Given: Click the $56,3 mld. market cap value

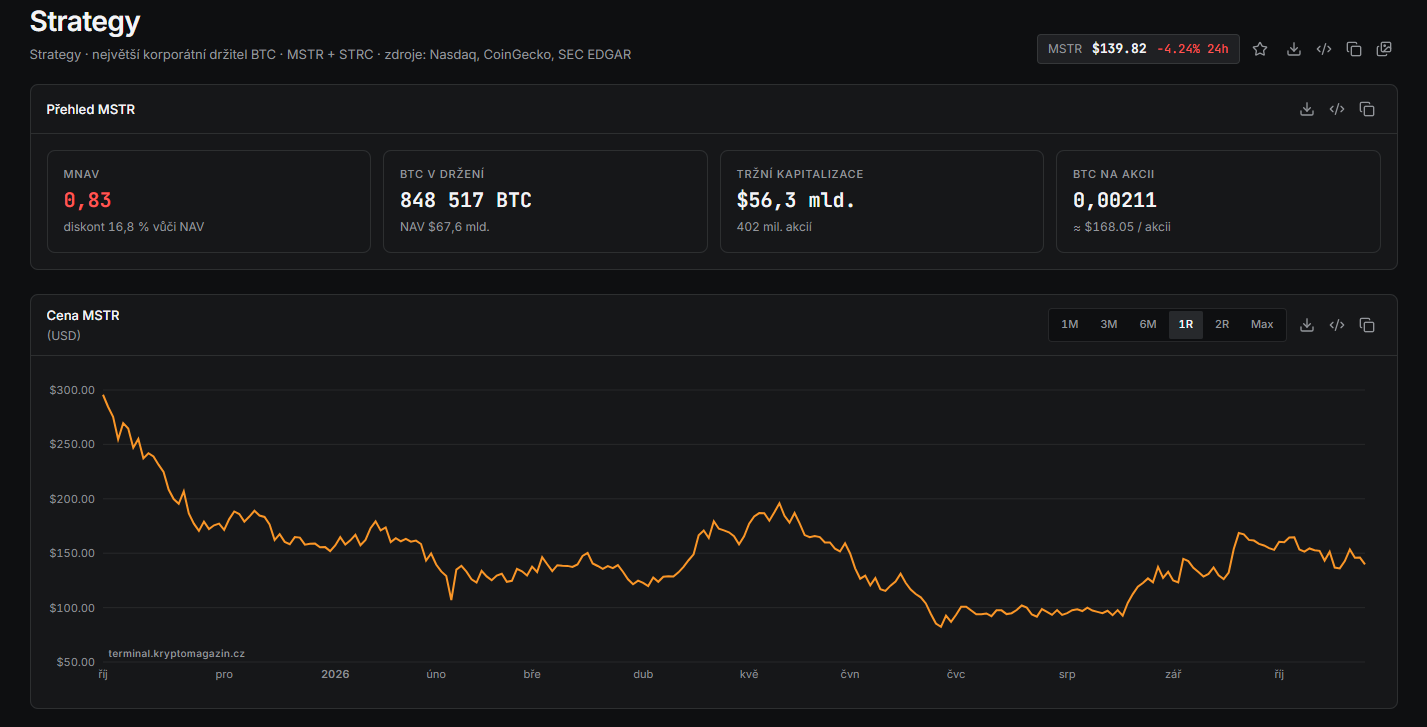Looking at the screenshot, I should tap(796, 200).
